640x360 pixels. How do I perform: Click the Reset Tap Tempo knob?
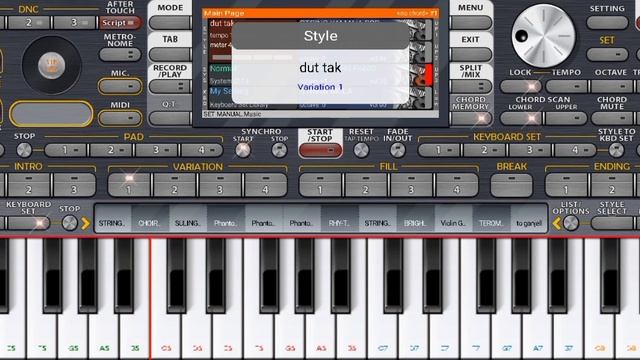[x=361, y=150]
